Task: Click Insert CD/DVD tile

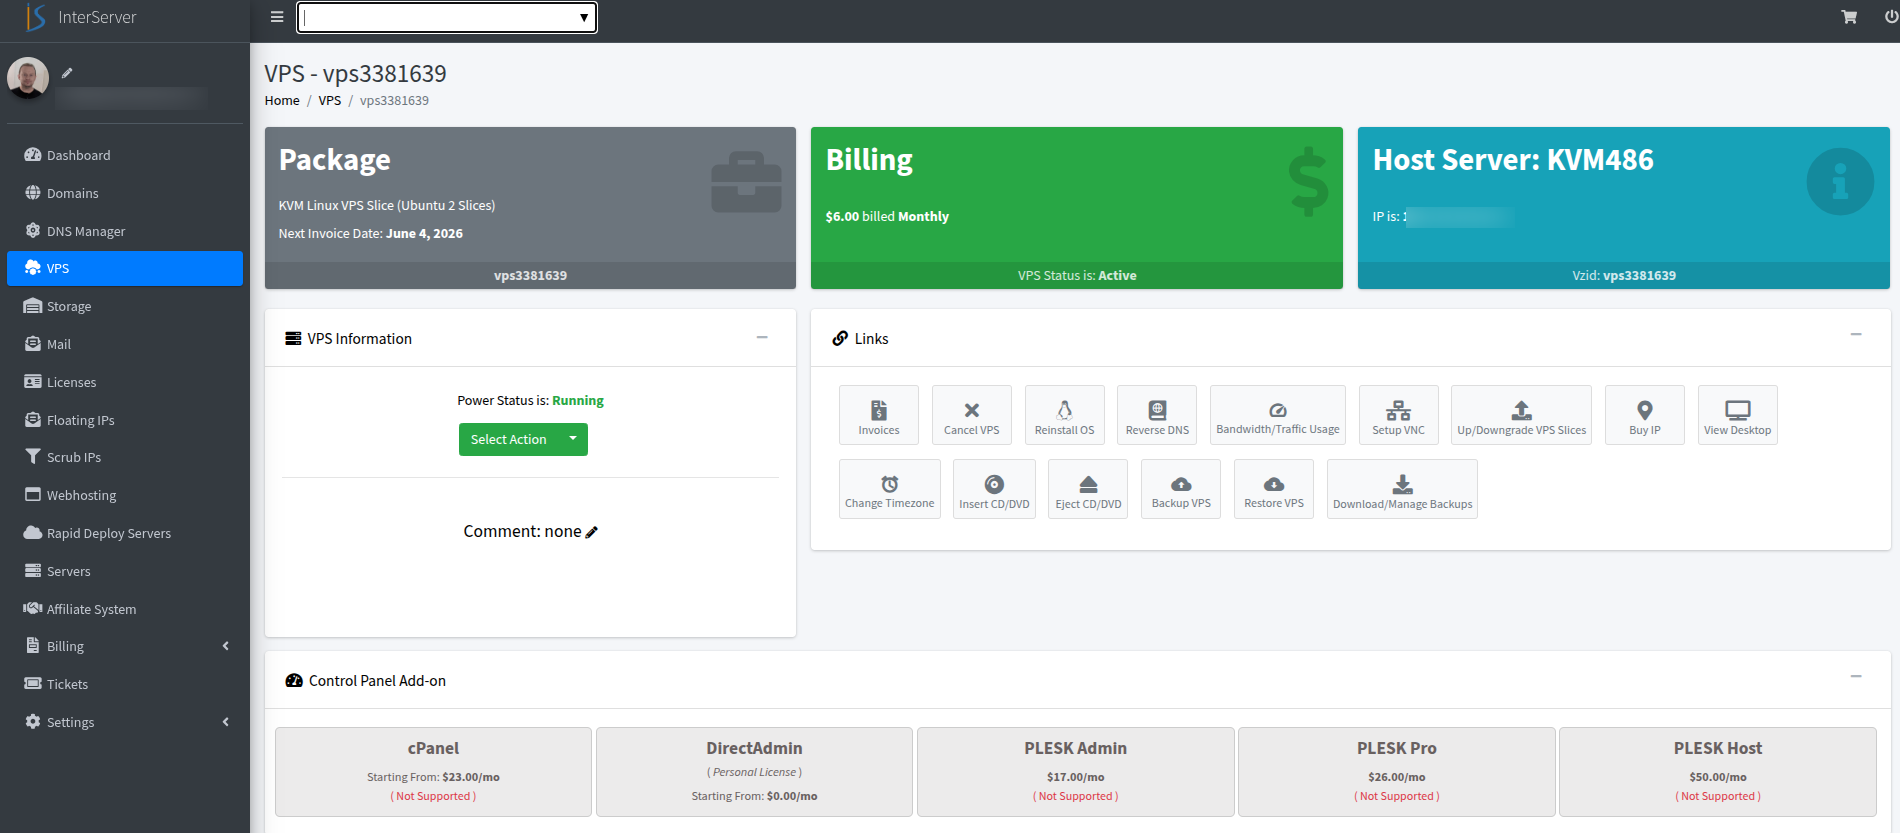Action: point(994,489)
